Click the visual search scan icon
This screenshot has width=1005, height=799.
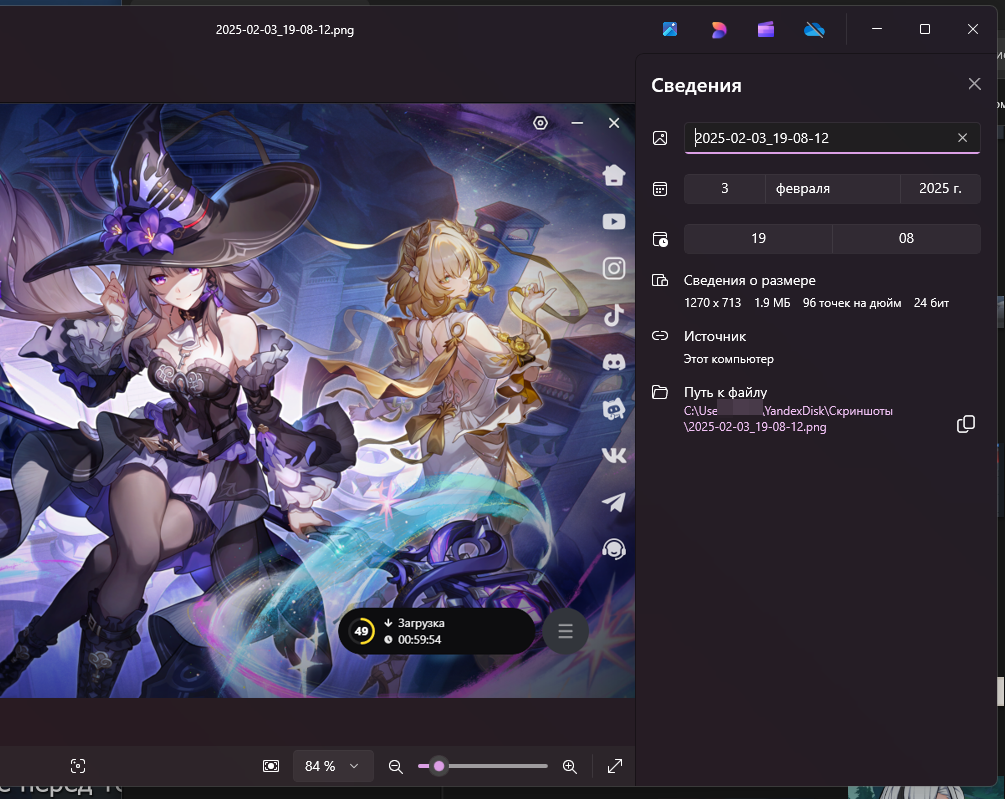coord(78,766)
